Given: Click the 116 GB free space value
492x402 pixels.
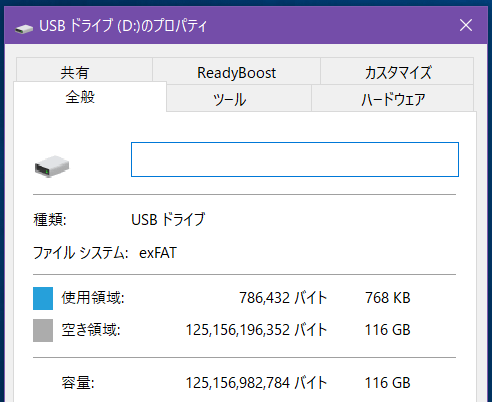Looking at the screenshot, I should 387,330.
